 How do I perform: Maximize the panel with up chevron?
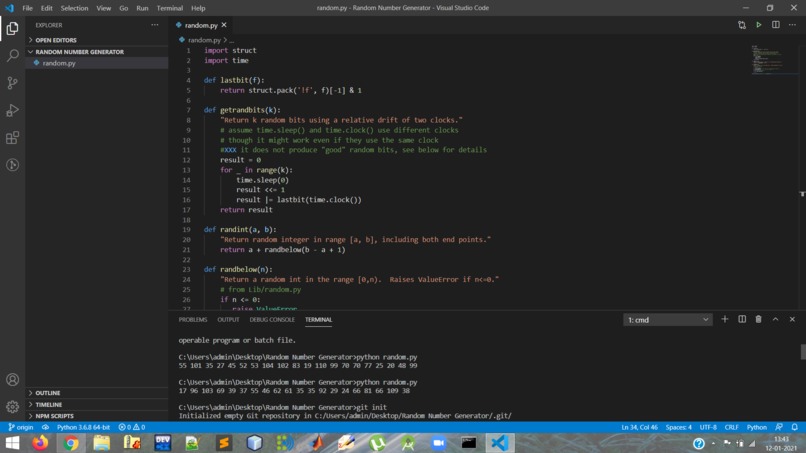coord(775,319)
